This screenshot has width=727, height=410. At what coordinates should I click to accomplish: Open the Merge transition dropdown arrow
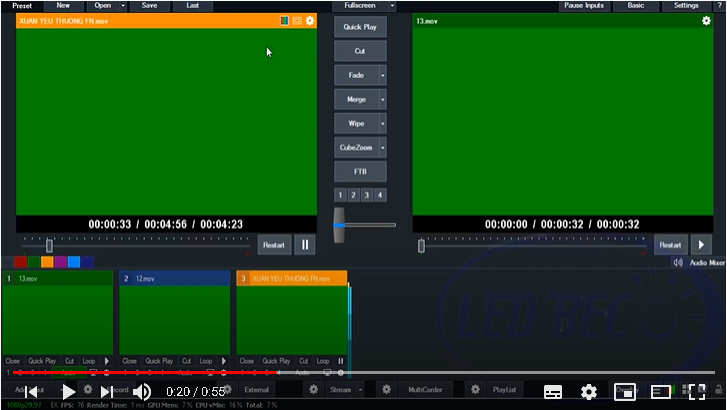(x=382, y=100)
